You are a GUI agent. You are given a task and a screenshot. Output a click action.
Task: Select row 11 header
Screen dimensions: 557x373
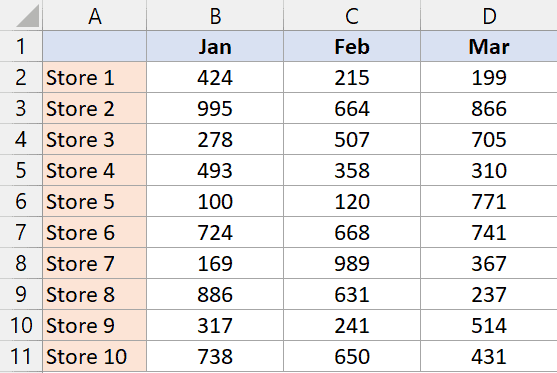(x=21, y=356)
